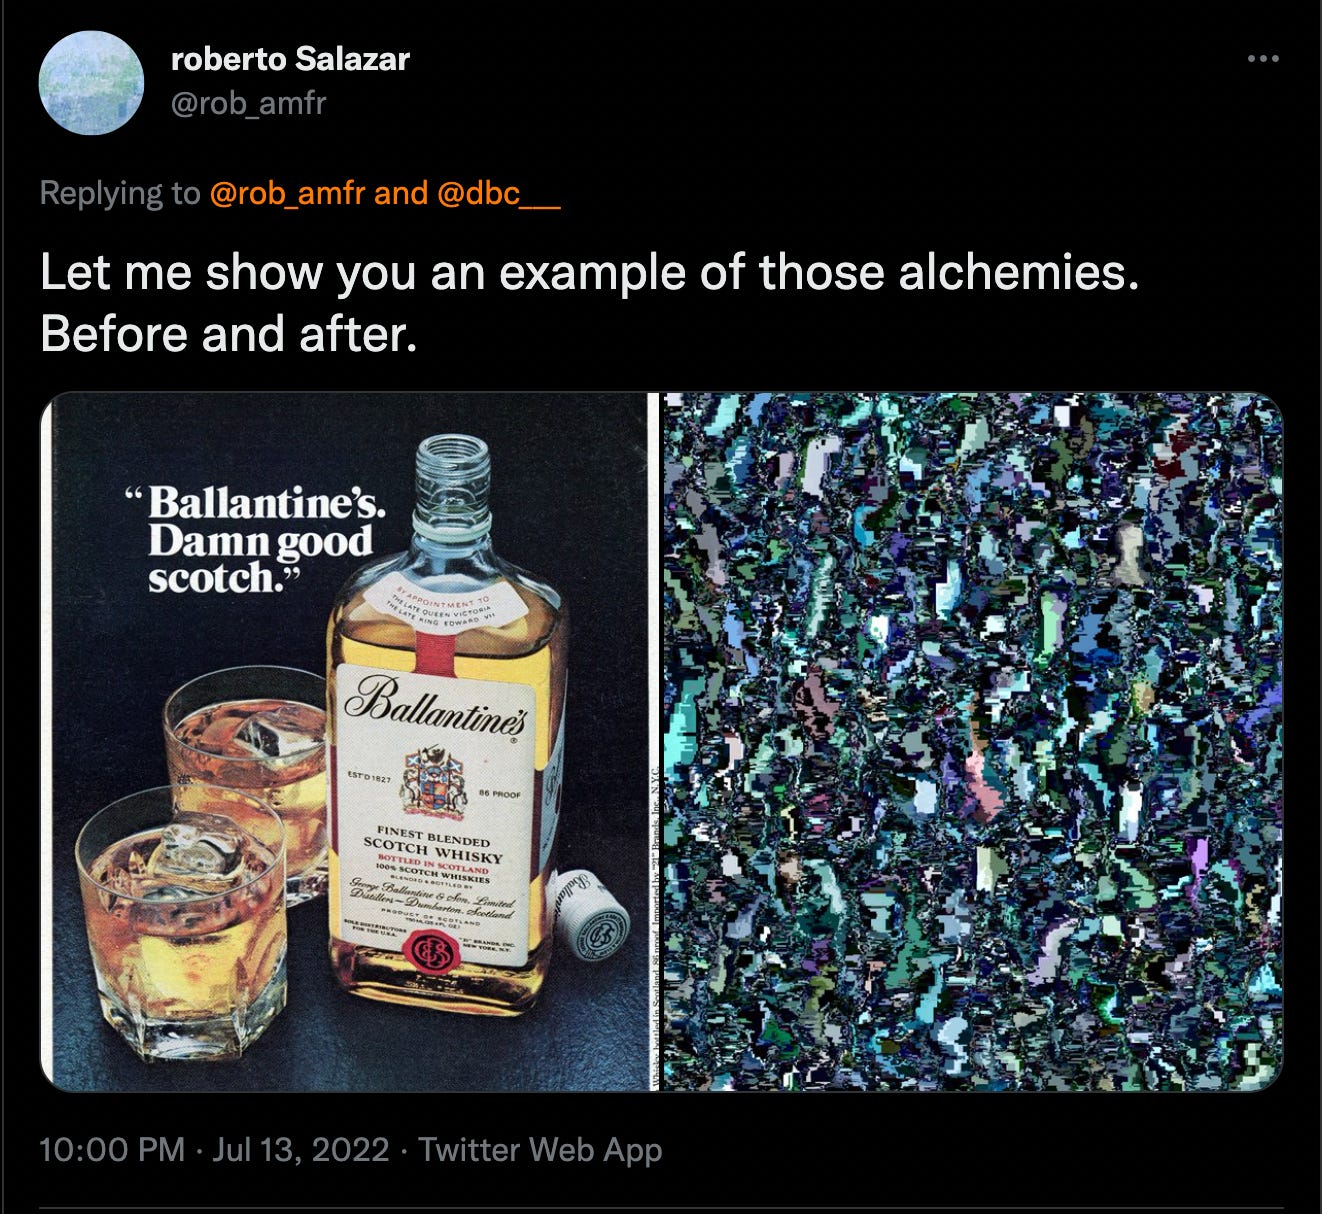
Task: Click the 'Before and after.' text line
Action: (x=228, y=334)
